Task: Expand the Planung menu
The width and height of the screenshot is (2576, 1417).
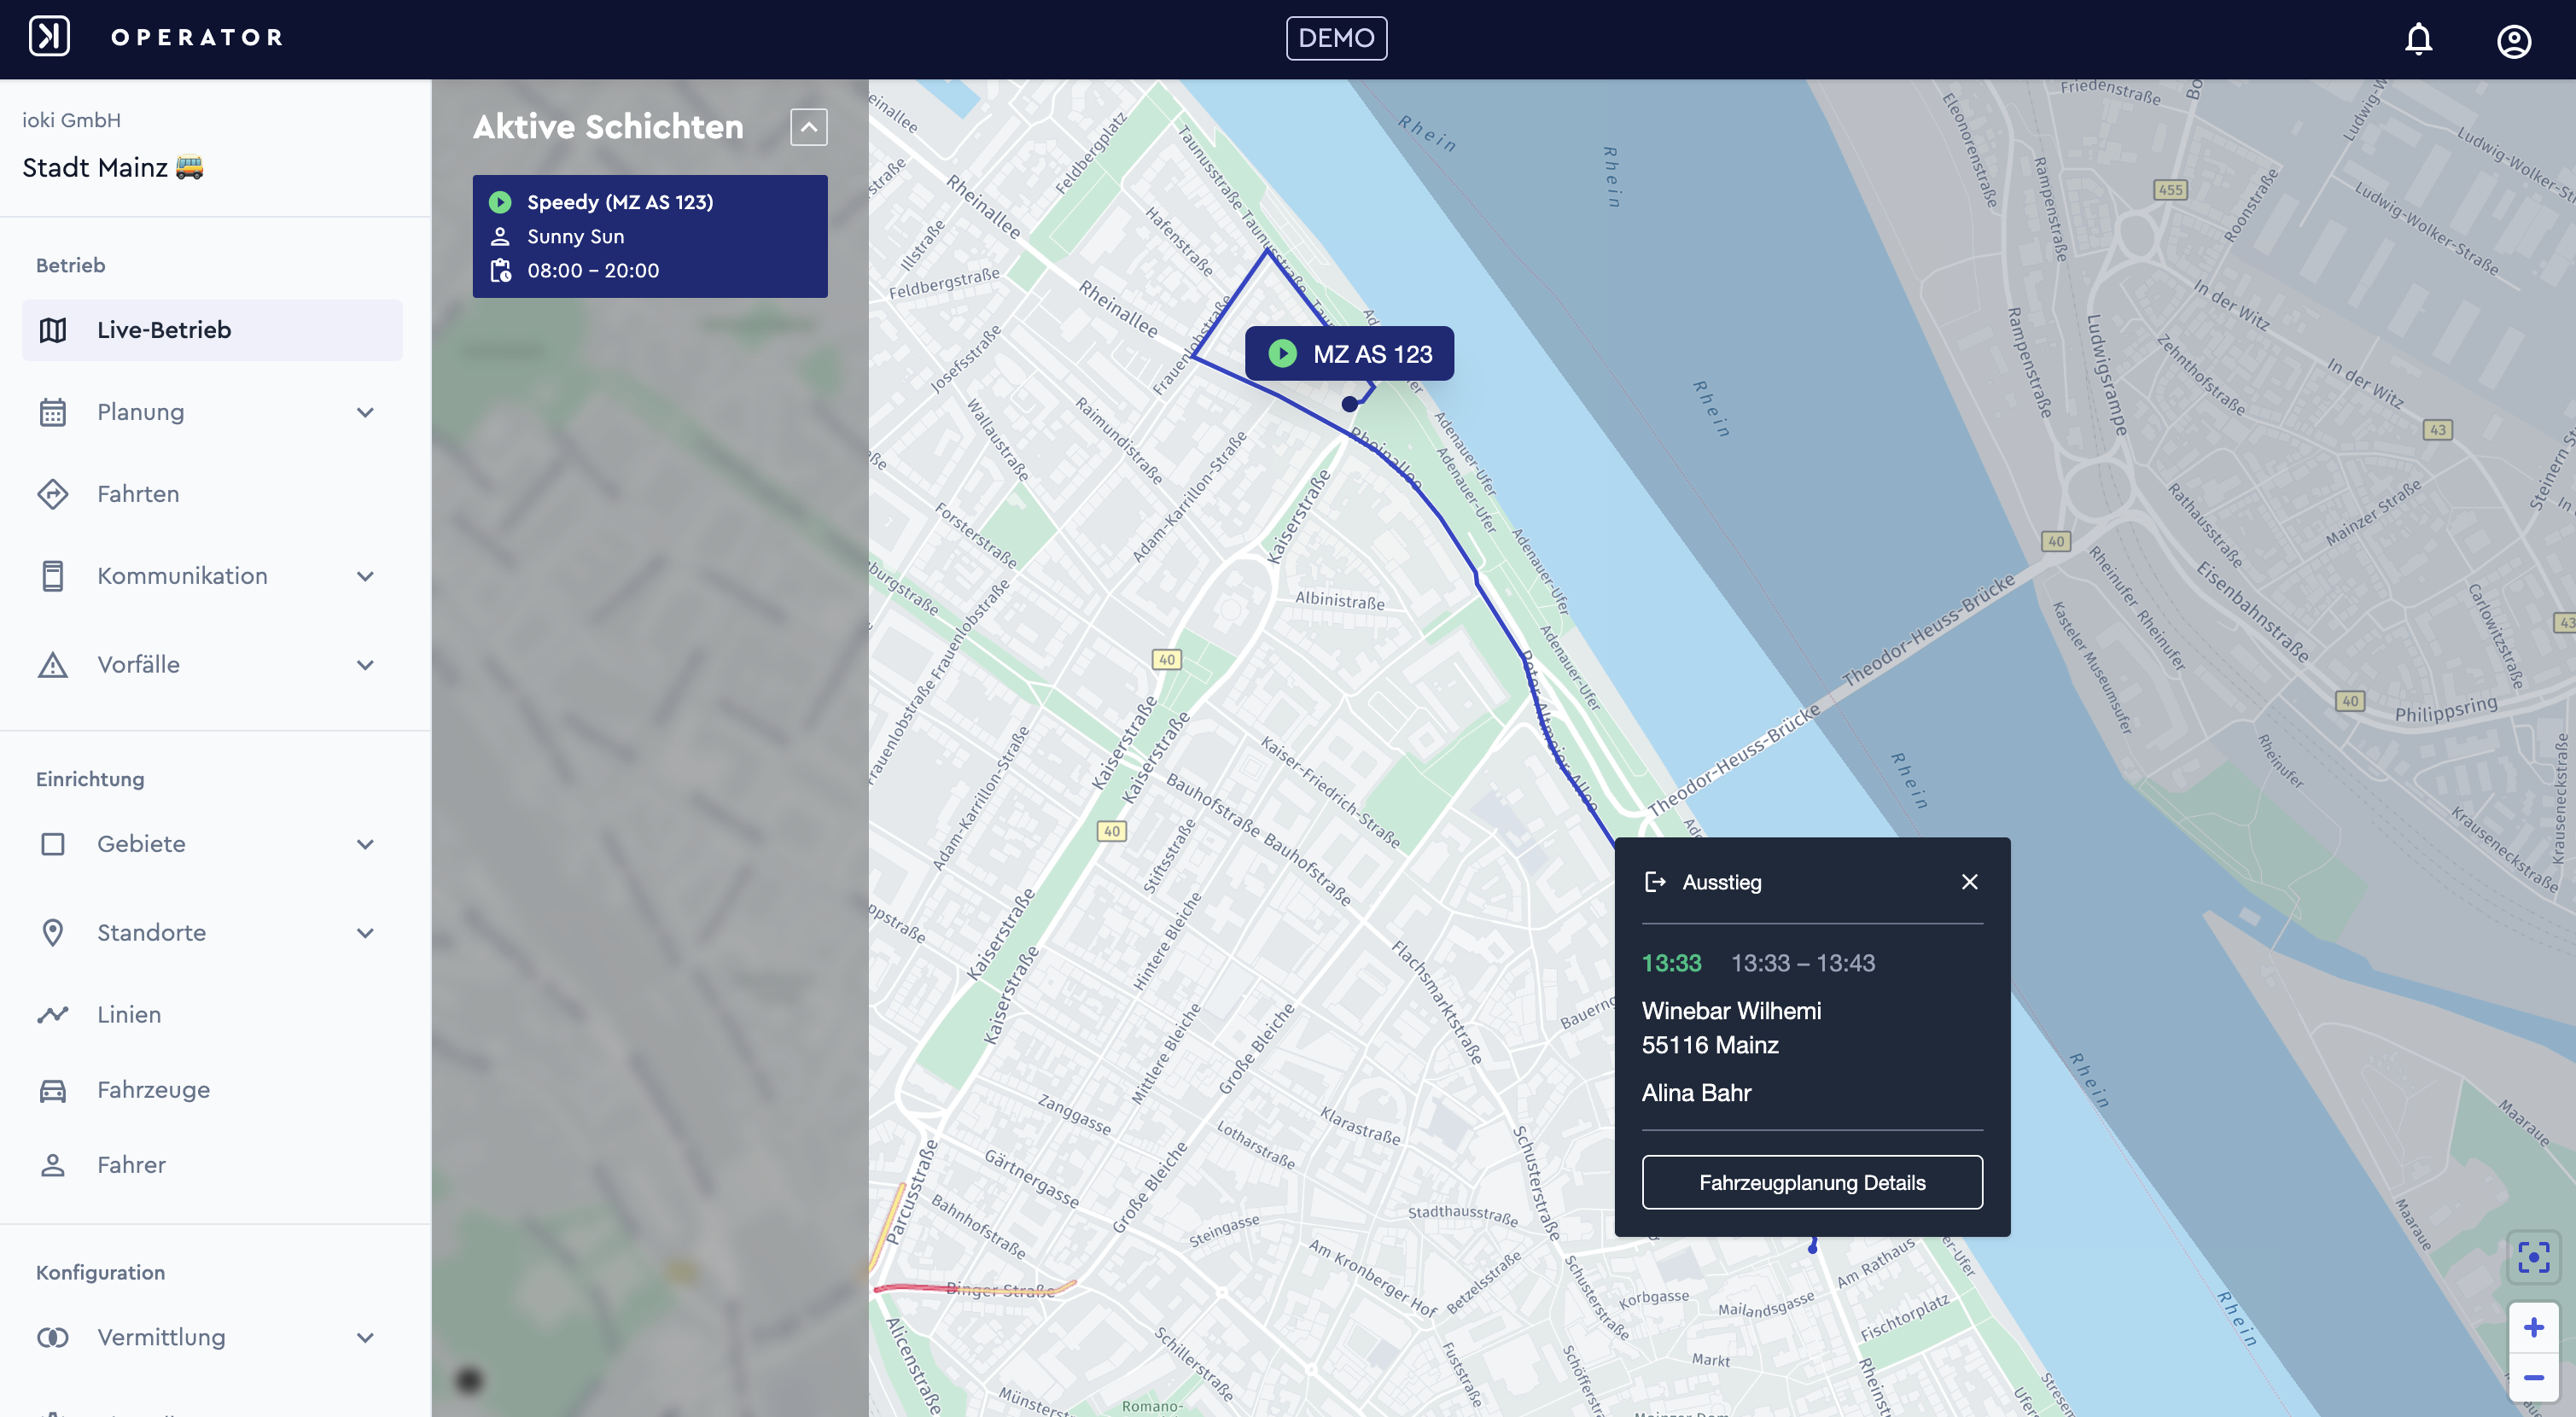Action: click(x=212, y=412)
